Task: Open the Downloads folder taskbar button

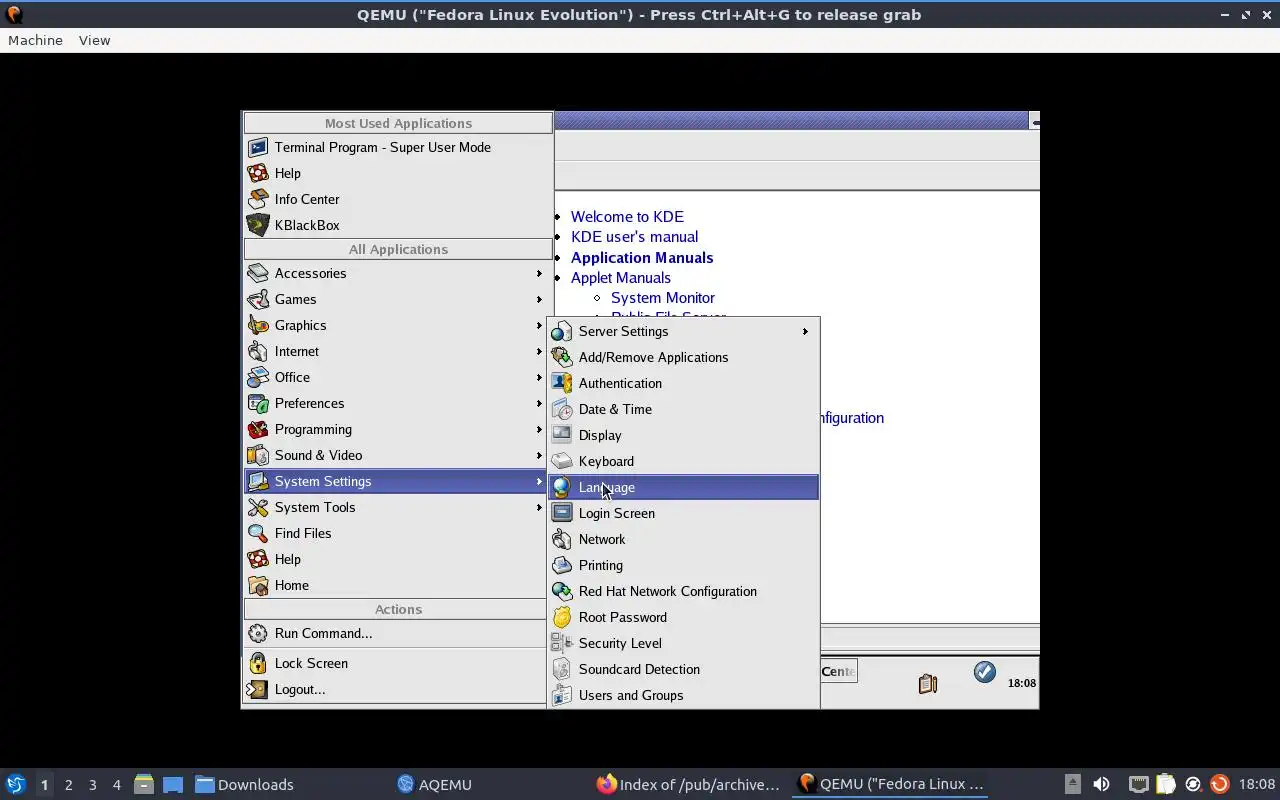Action: tap(244, 785)
